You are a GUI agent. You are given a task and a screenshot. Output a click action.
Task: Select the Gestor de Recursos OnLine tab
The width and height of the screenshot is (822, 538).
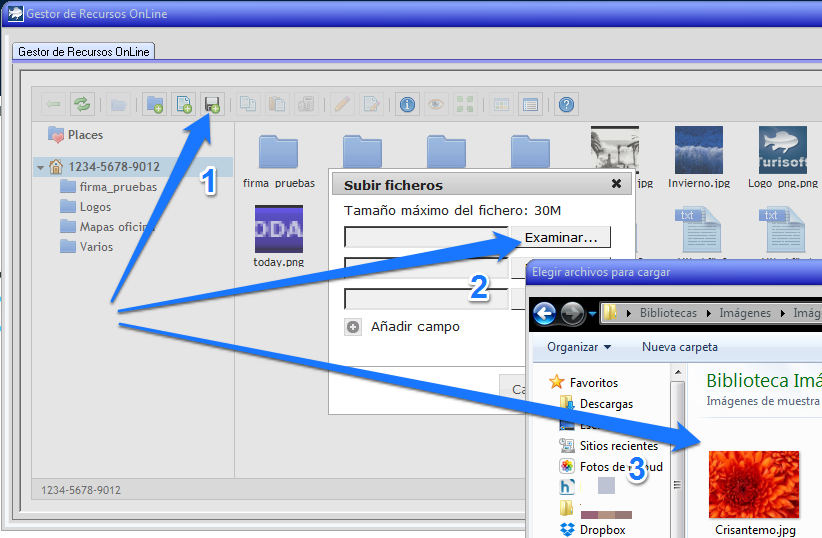point(84,51)
